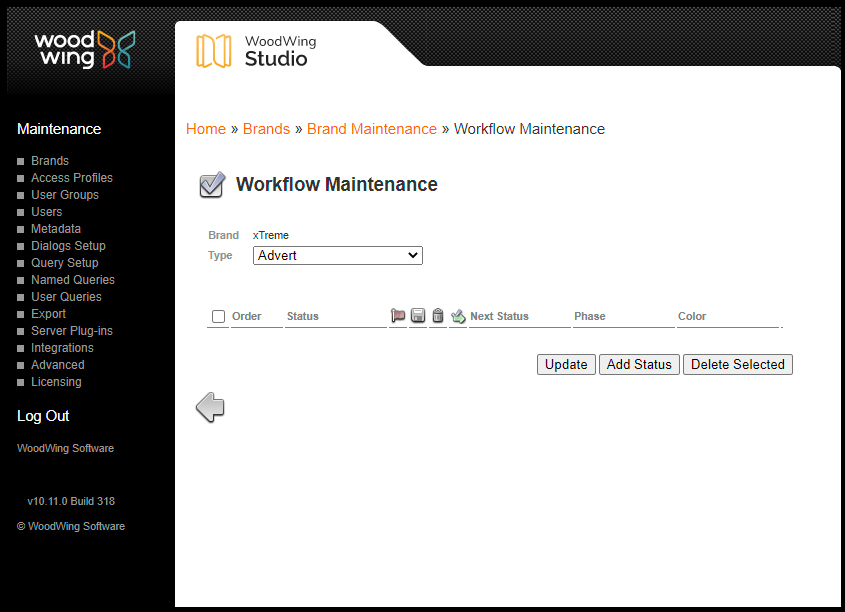This screenshot has width=845, height=612.
Task: Click the Color column header
Action: click(692, 316)
